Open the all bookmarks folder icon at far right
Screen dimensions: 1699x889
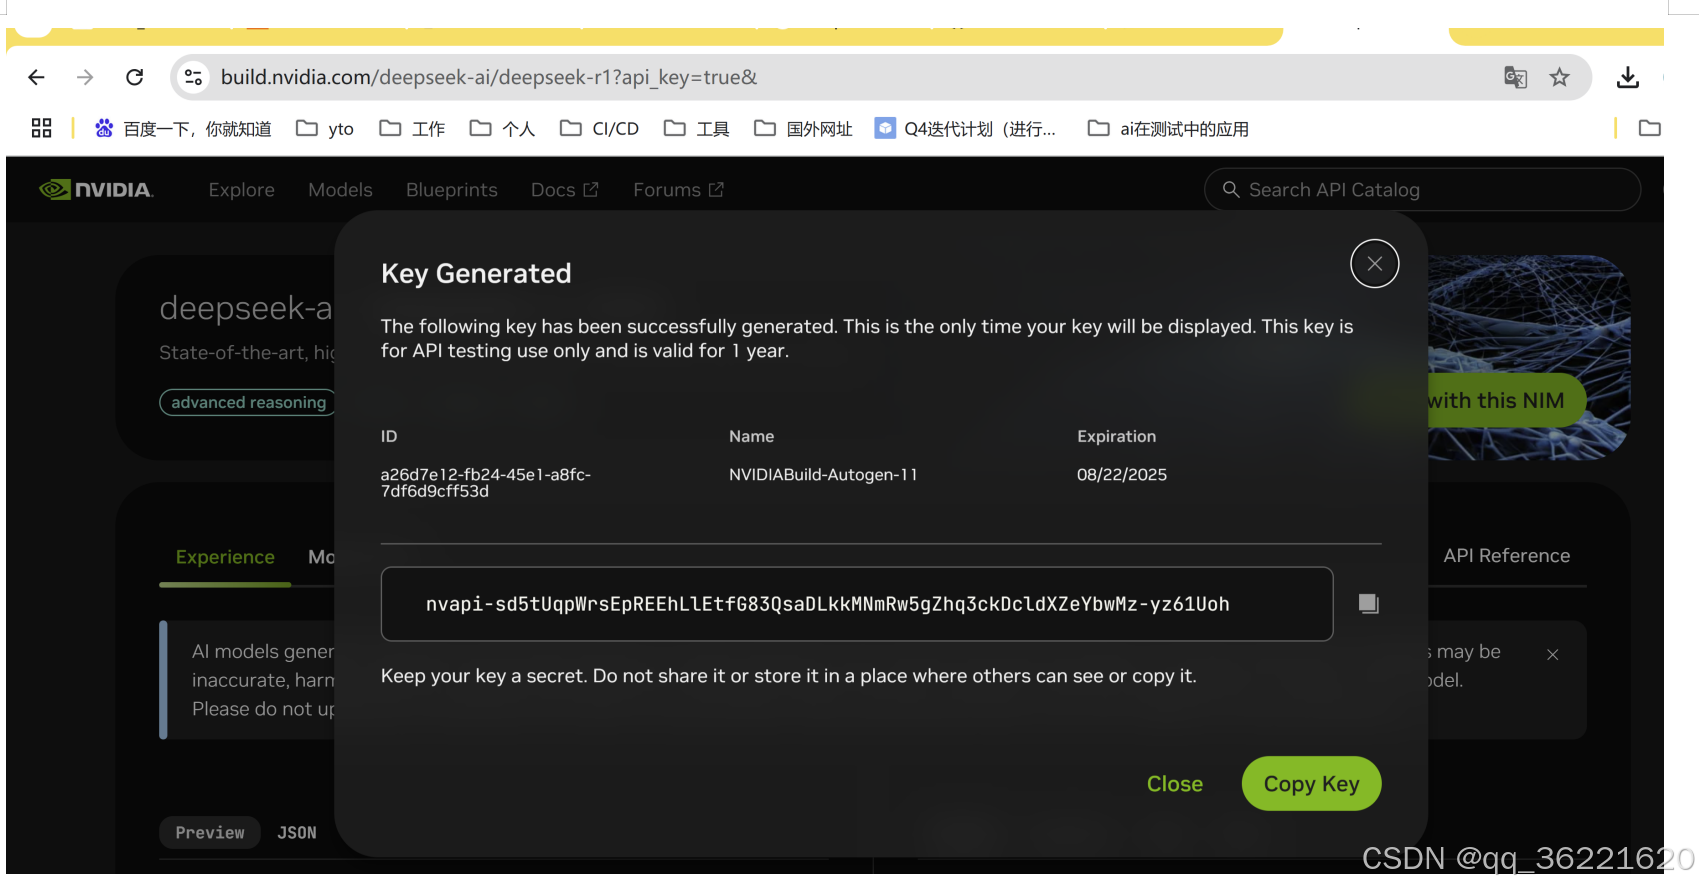pyautogui.click(x=1649, y=128)
